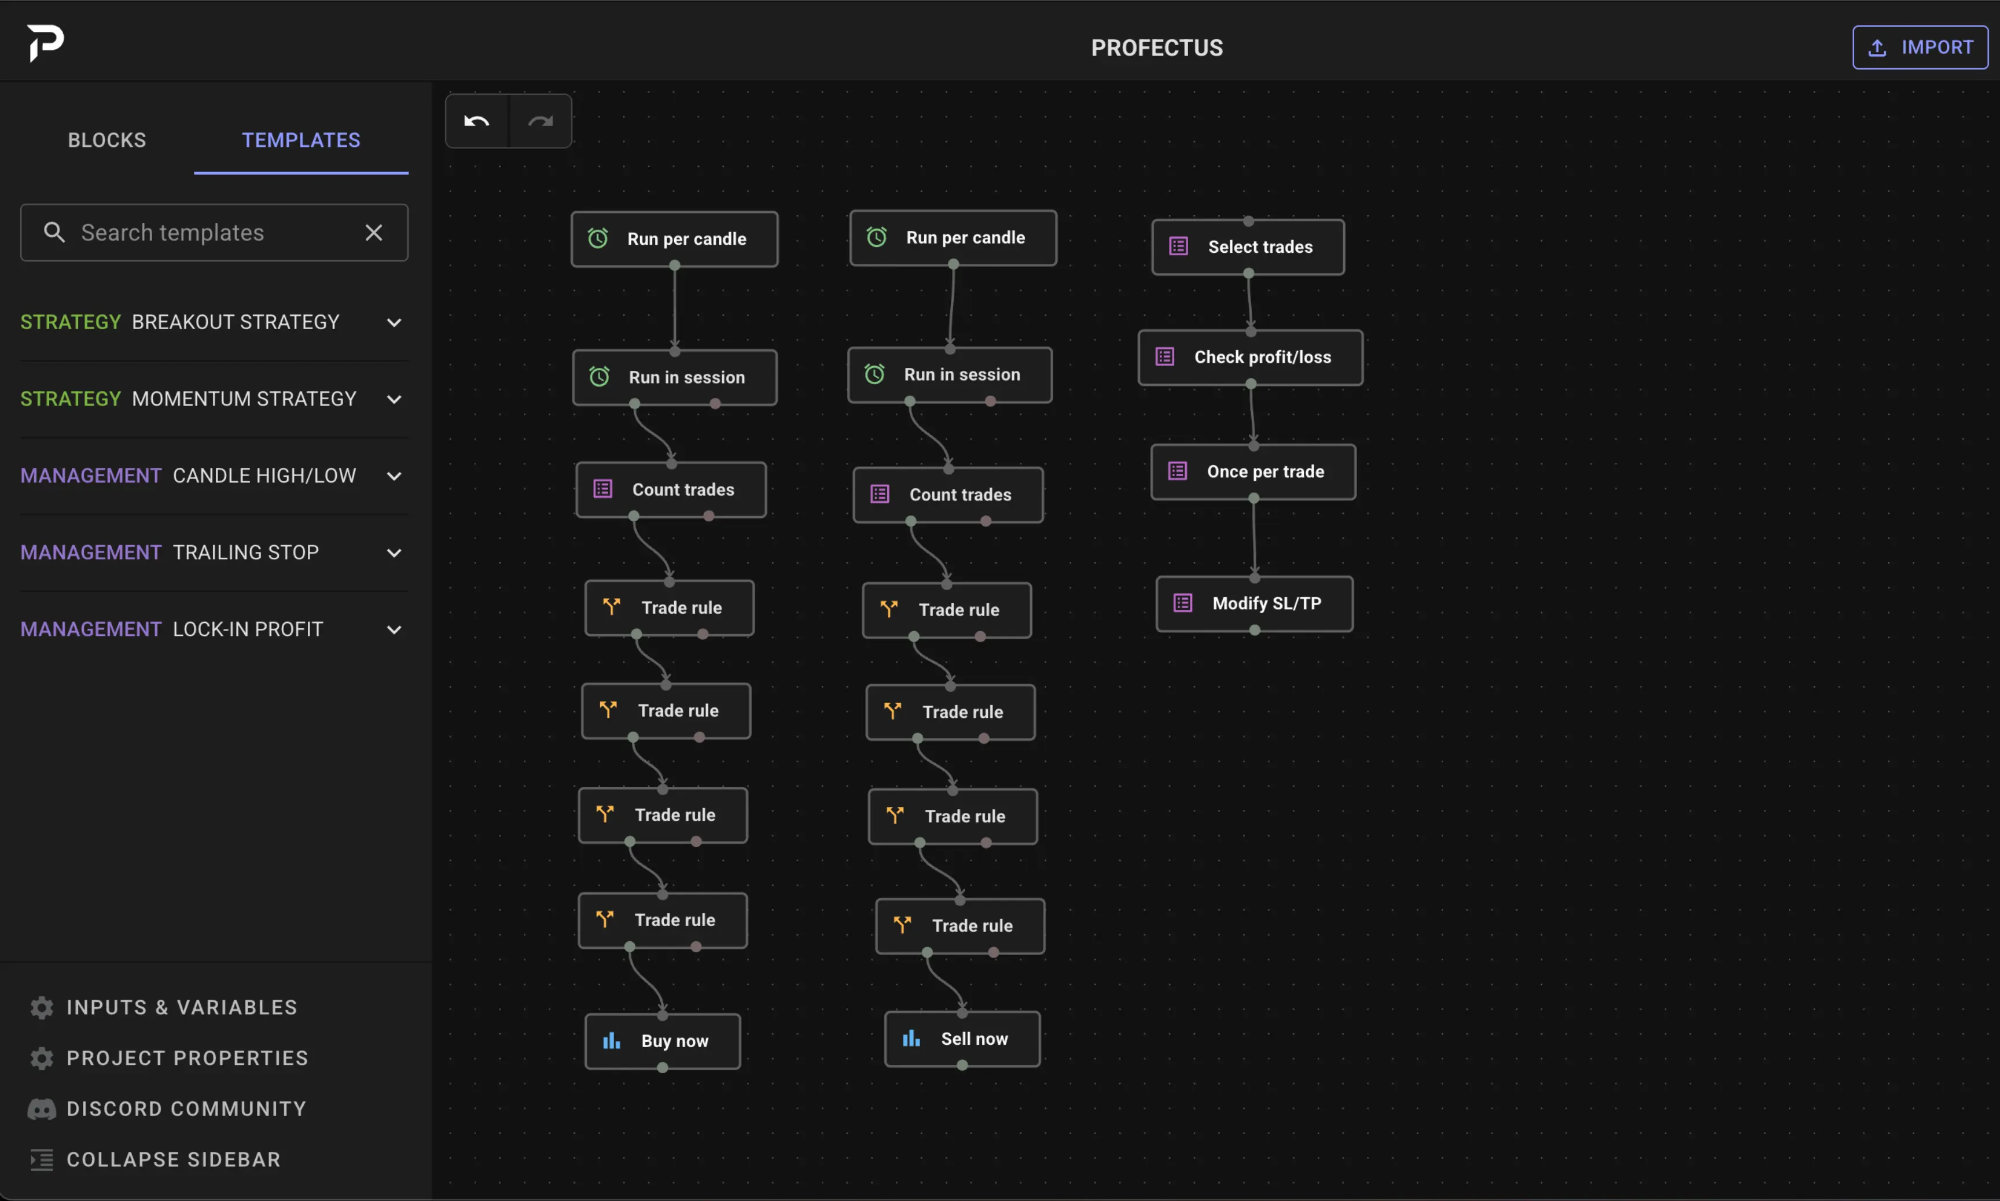Click the redo arrow button

[x=540, y=121]
